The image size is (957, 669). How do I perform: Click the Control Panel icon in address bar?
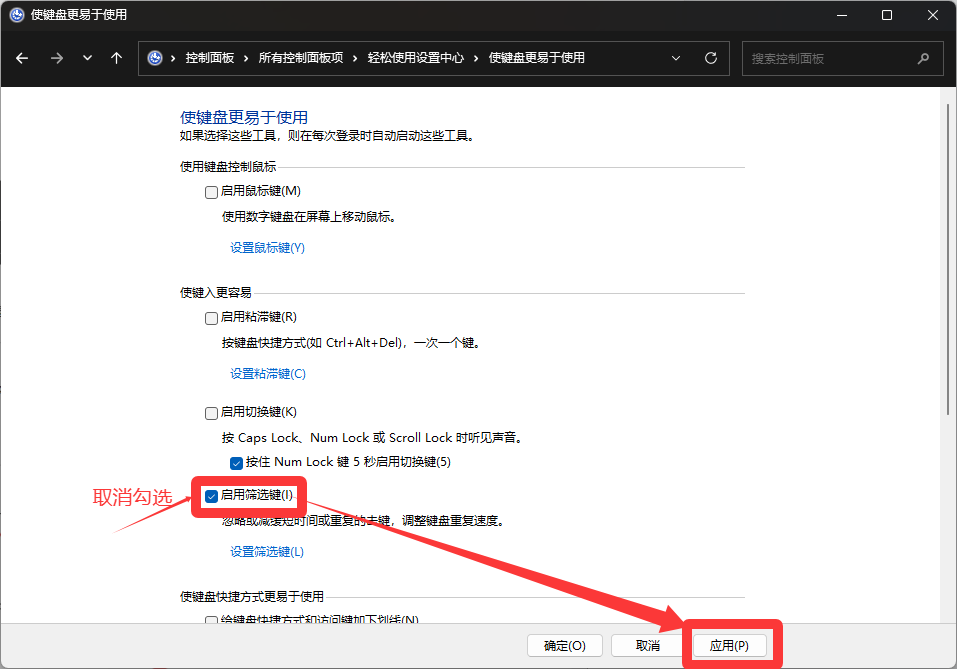tap(155, 58)
